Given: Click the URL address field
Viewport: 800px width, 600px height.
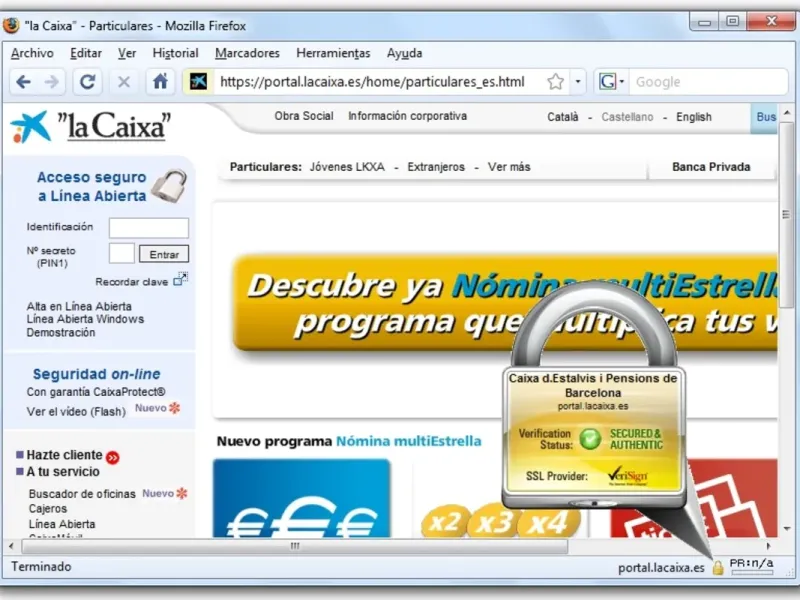Looking at the screenshot, I should [372, 82].
